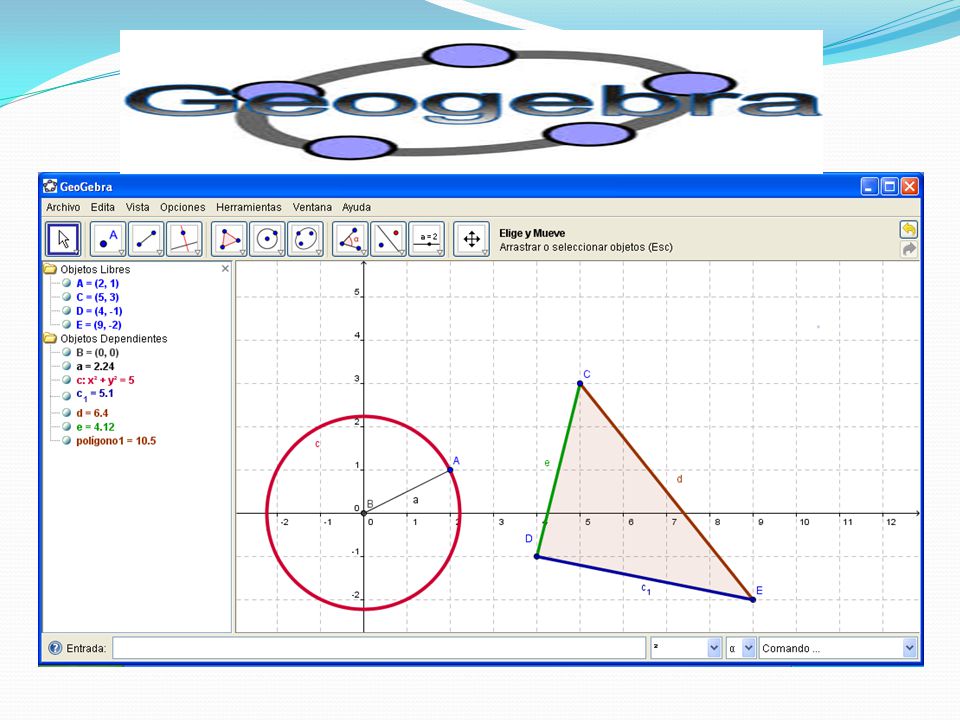The height and width of the screenshot is (720, 960).
Task: Toggle visibility of segment d = 6.4
Action: click(x=67, y=413)
